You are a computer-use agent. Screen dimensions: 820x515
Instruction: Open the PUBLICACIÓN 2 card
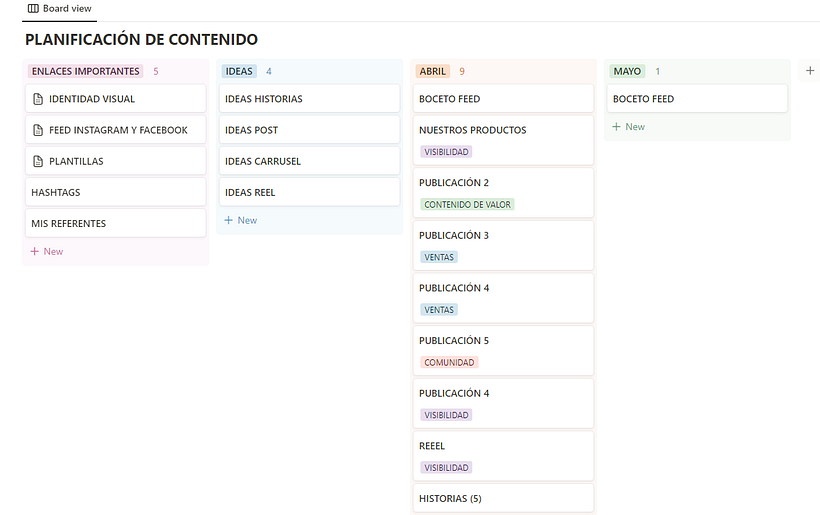point(504,193)
